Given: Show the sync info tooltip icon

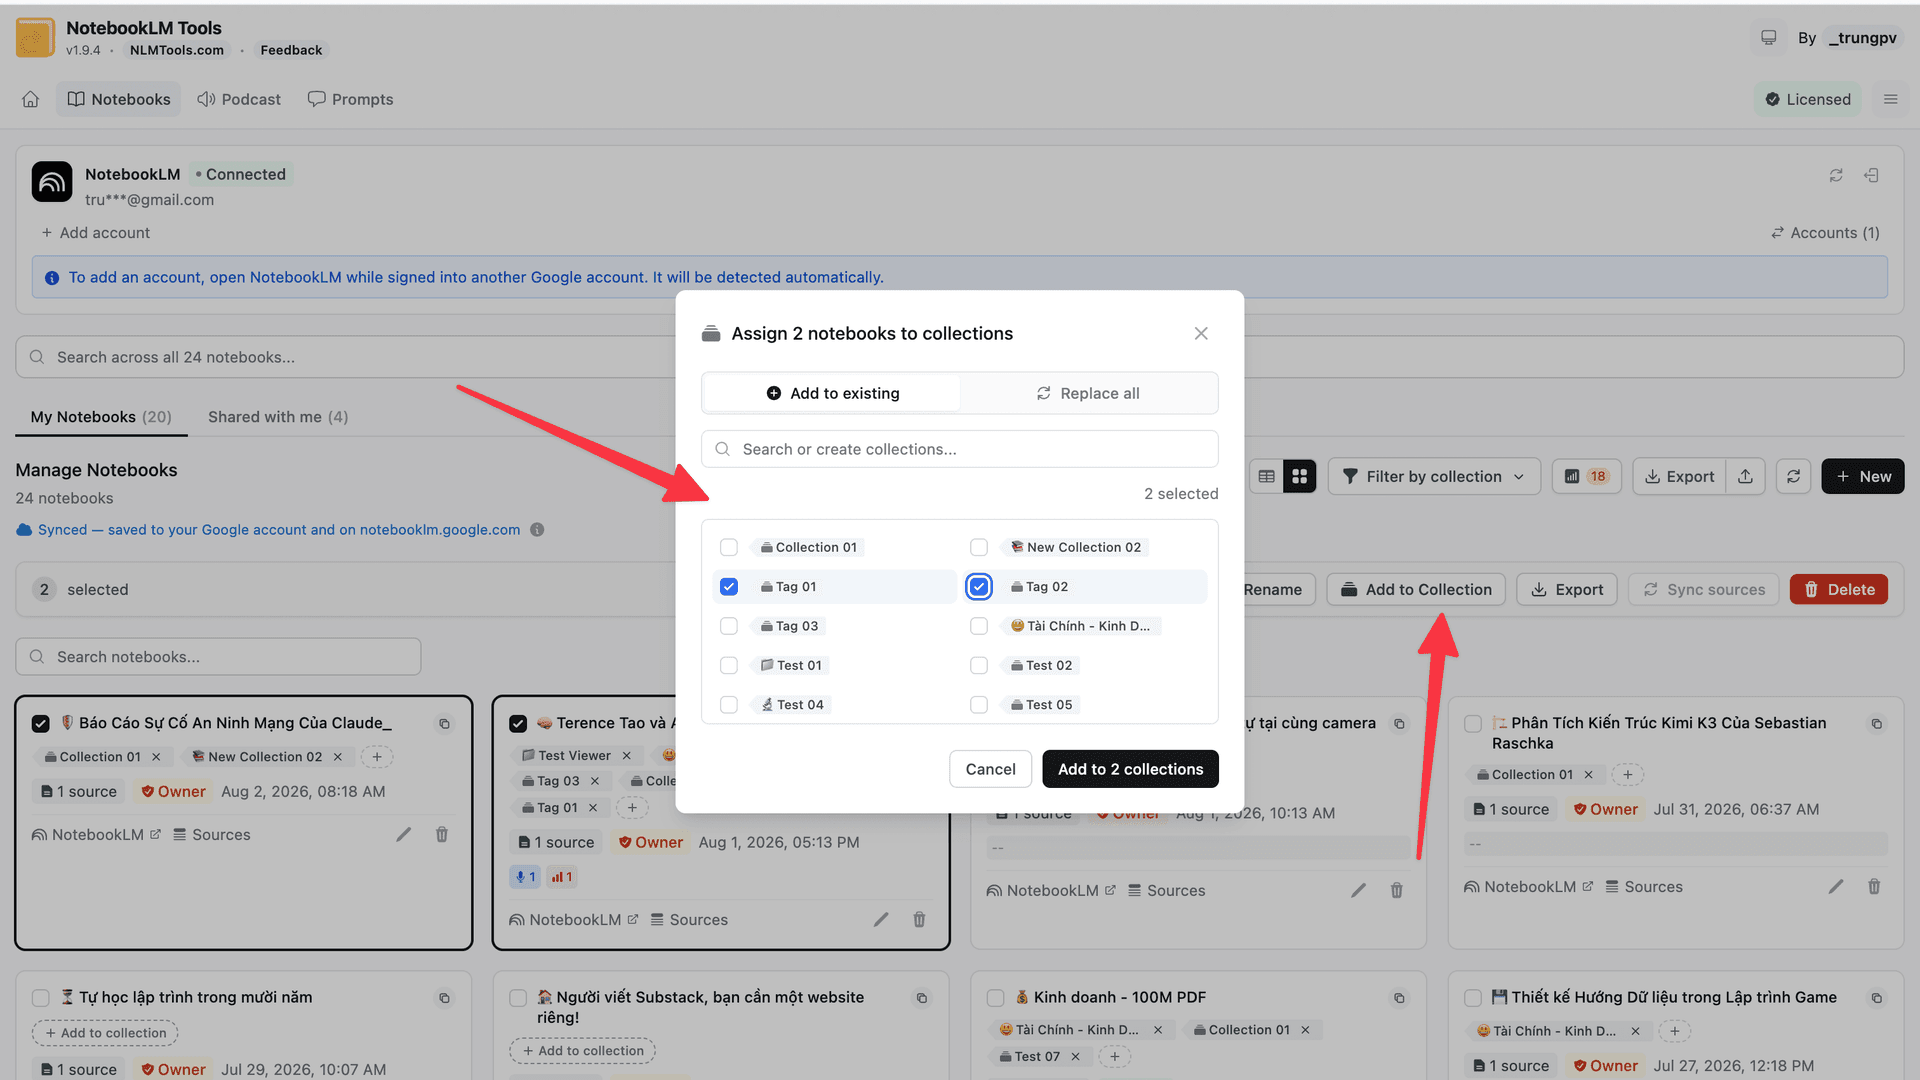Looking at the screenshot, I should tap(537, 530).
